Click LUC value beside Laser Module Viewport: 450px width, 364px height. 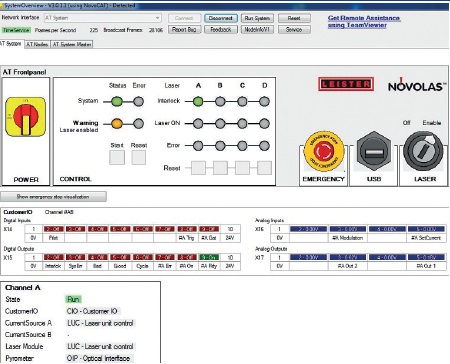[100, 346]
